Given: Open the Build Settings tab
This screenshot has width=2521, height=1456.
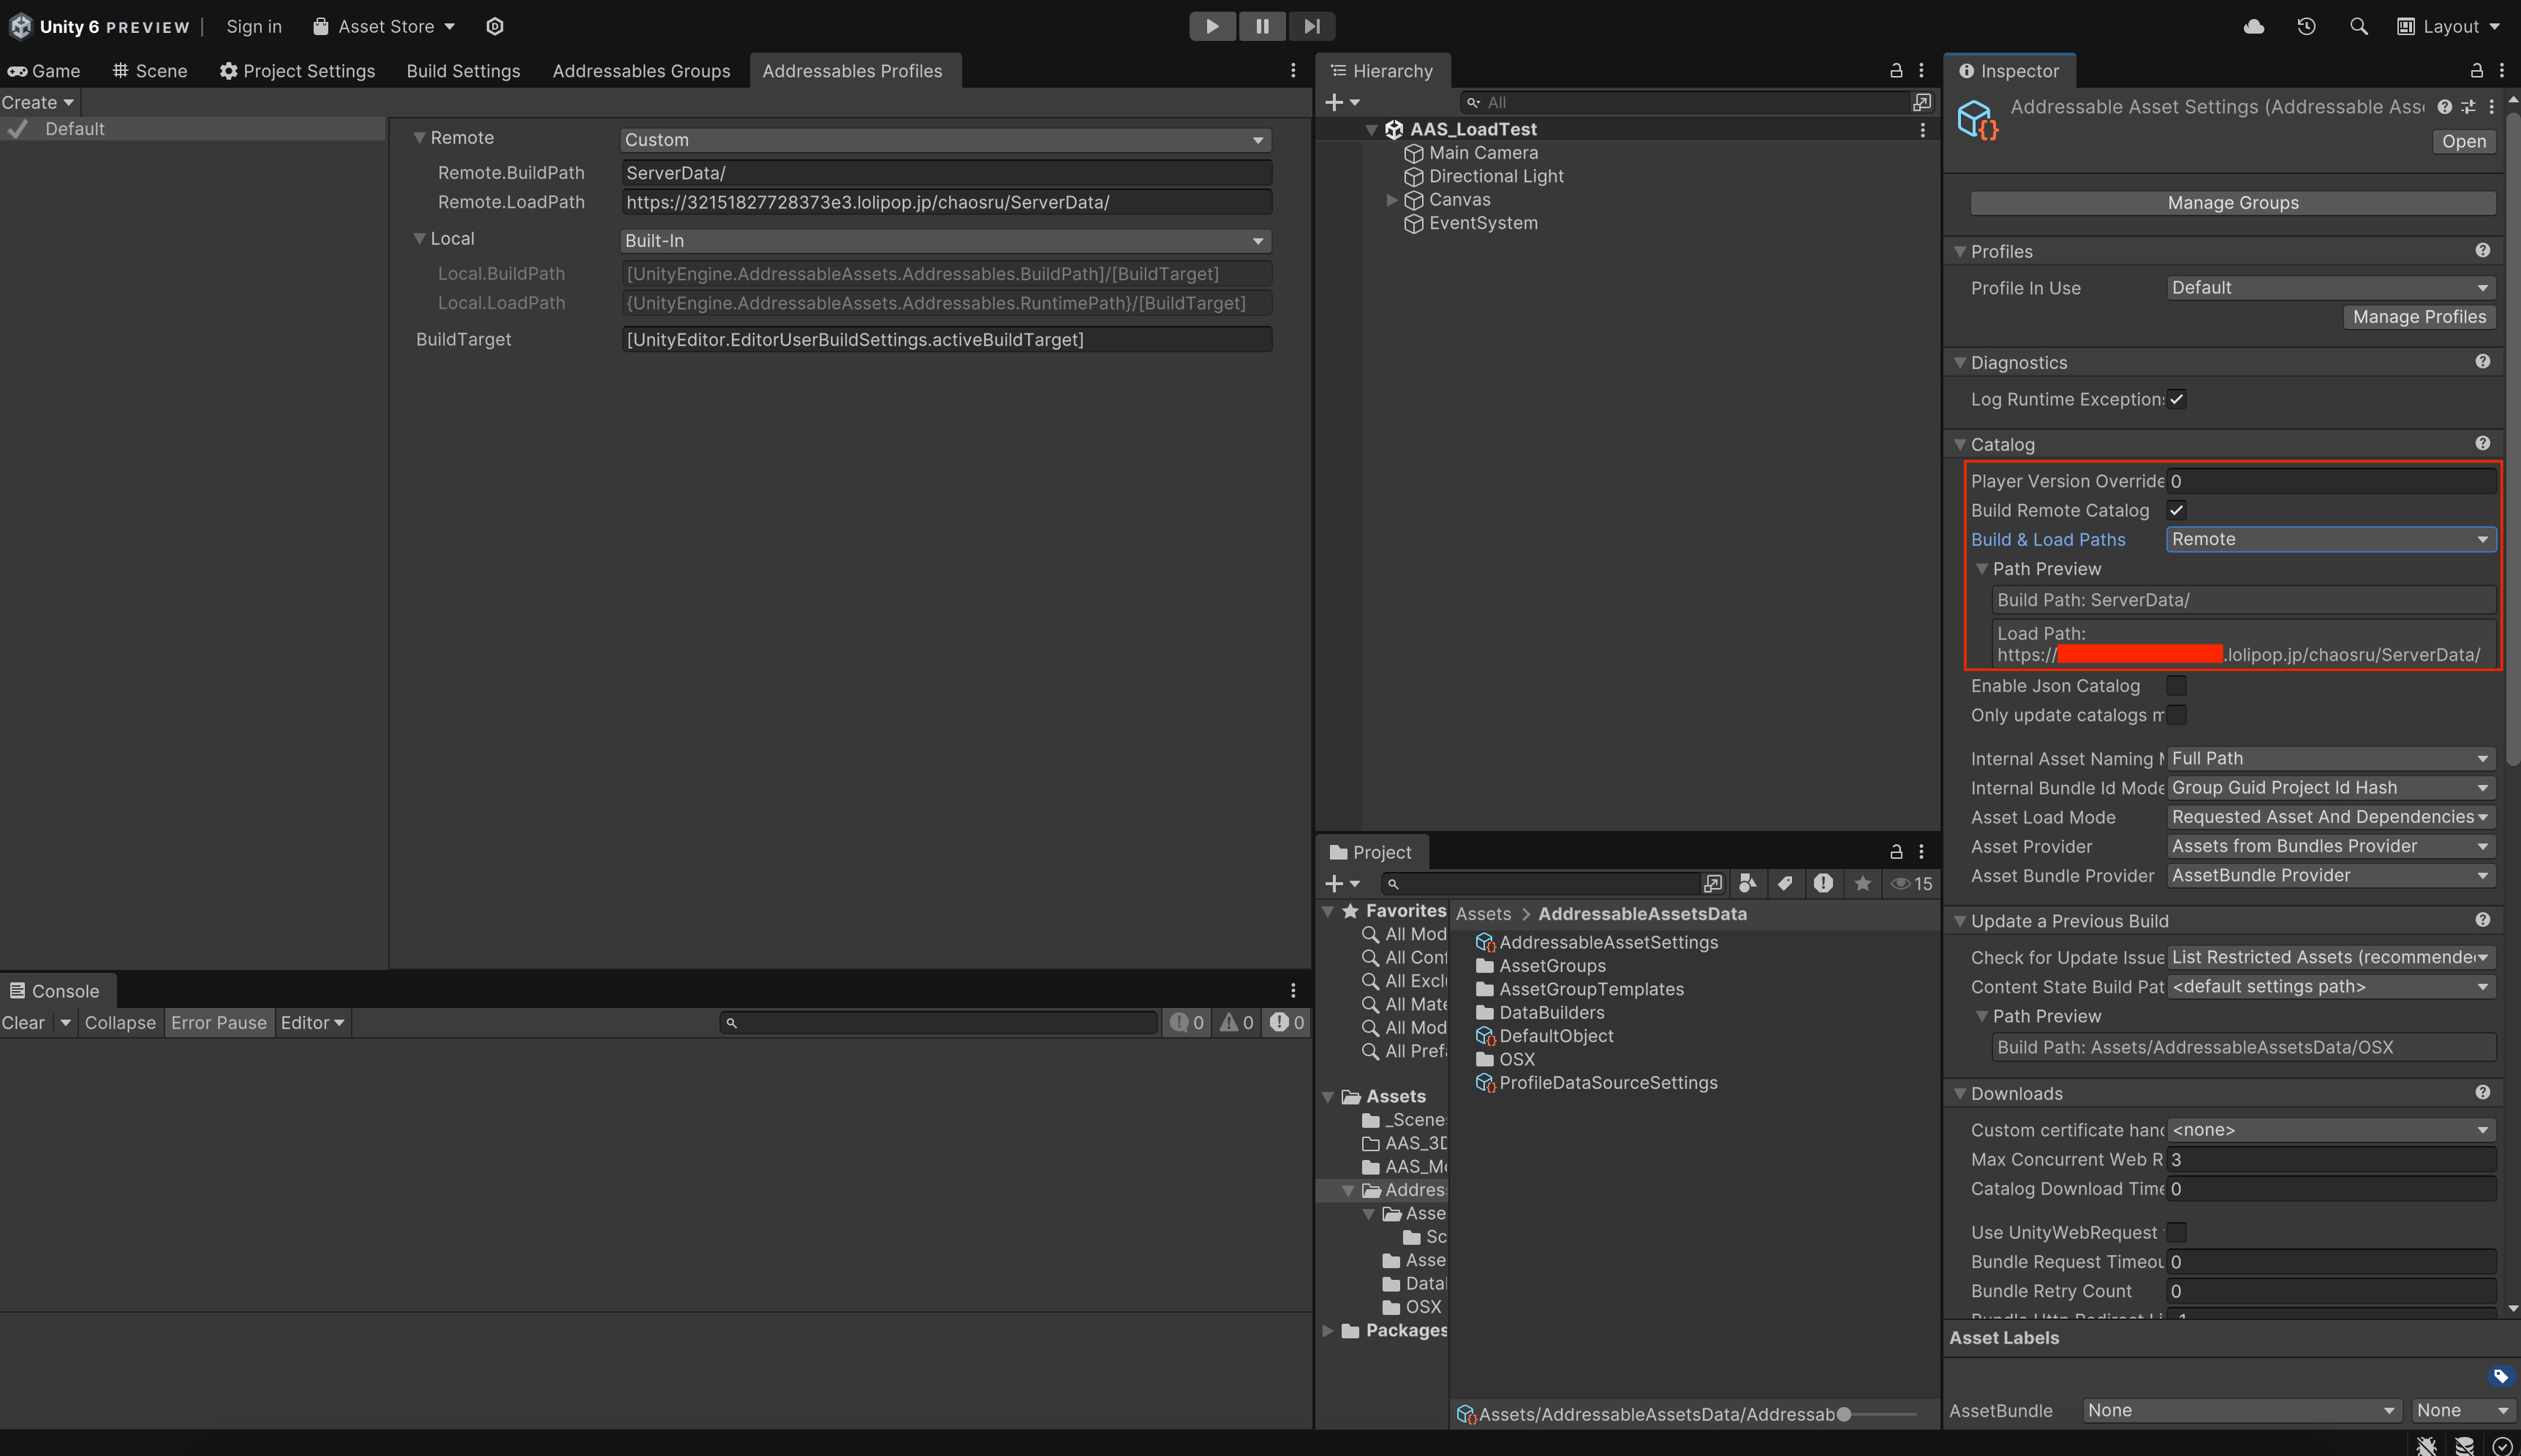Looking at the screenshot, I should tap(463, 71).
